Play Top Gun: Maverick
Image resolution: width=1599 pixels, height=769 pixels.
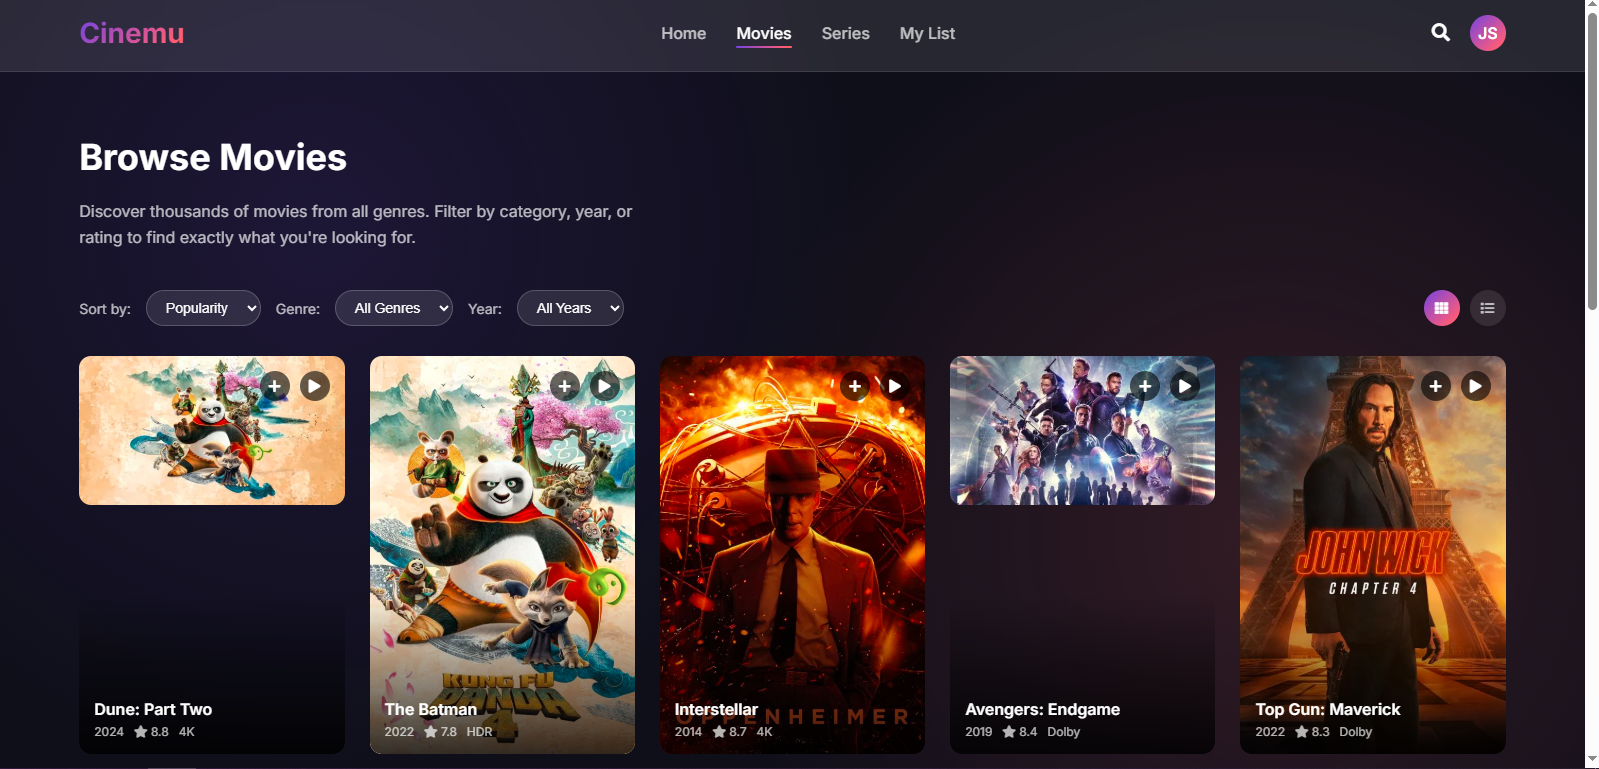(x=1476, y=386)
